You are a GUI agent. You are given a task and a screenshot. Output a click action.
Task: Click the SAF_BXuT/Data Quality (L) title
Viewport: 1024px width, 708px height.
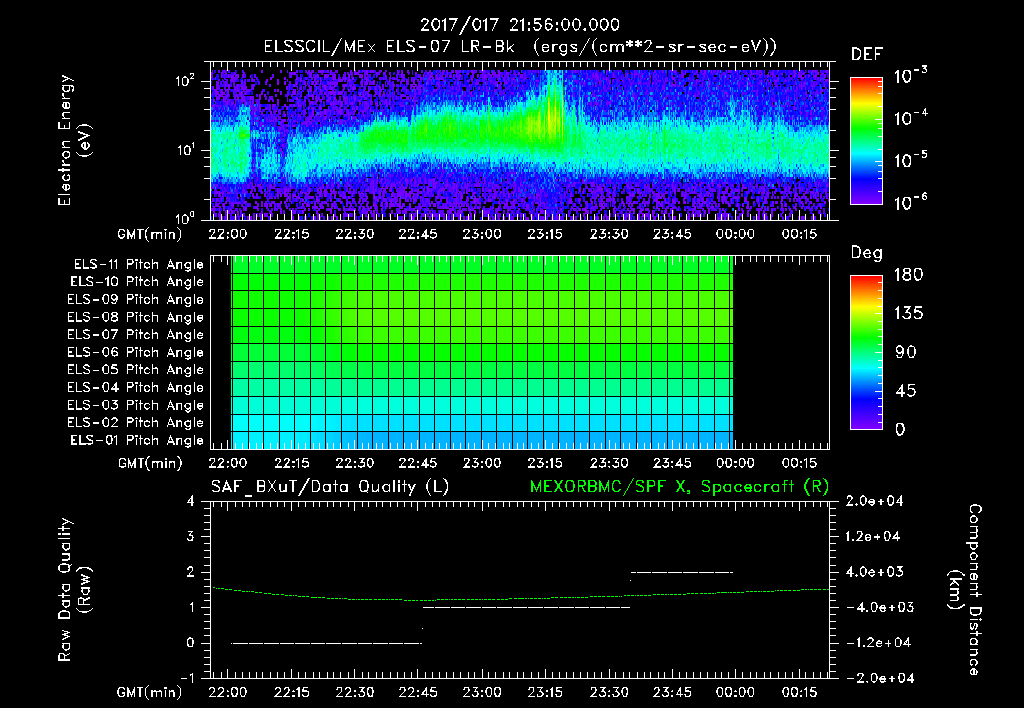[330, 487]
